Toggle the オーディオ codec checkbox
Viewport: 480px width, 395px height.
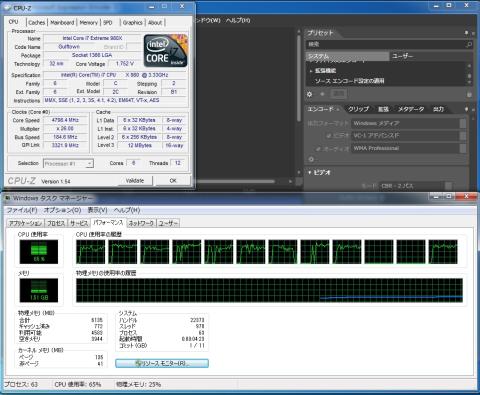(319, 148)
